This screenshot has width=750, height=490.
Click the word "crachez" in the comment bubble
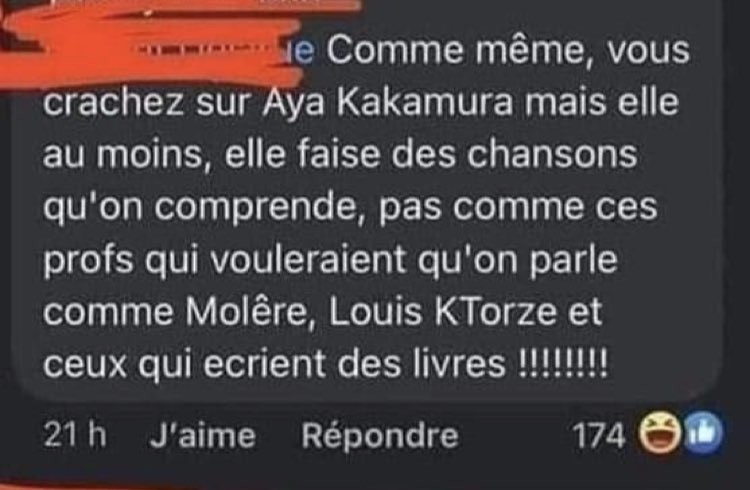click(x=114, y=102)
